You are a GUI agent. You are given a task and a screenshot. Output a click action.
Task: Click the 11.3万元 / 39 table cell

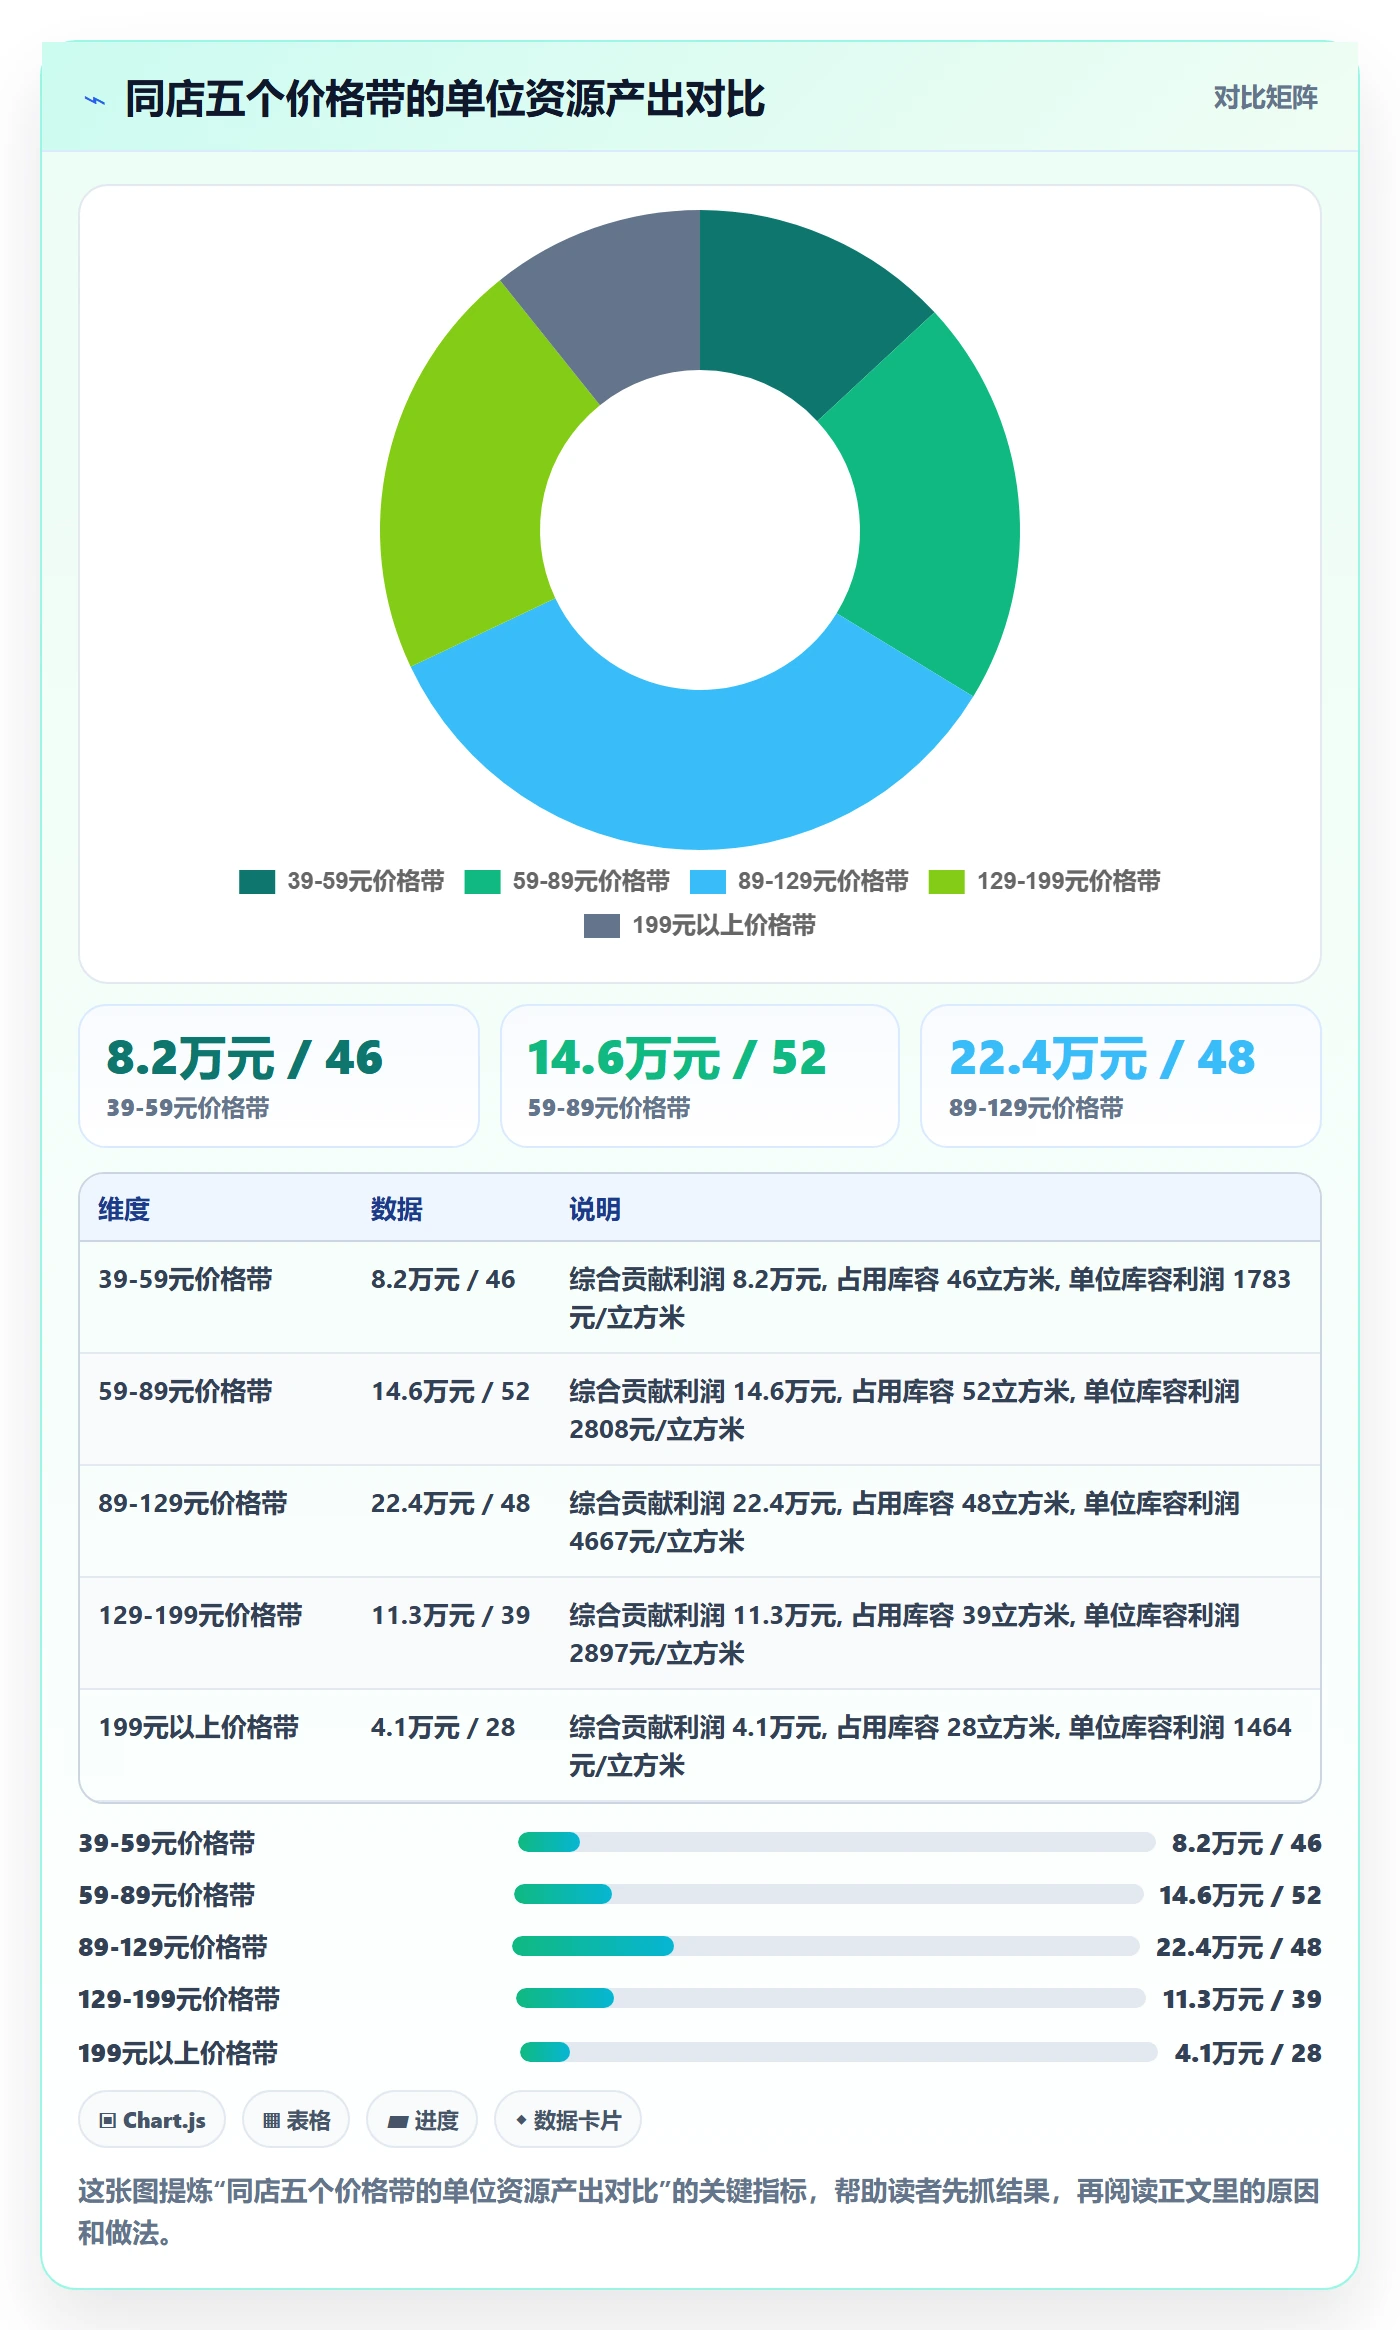pyautogui.click(x=450, y=1615)
